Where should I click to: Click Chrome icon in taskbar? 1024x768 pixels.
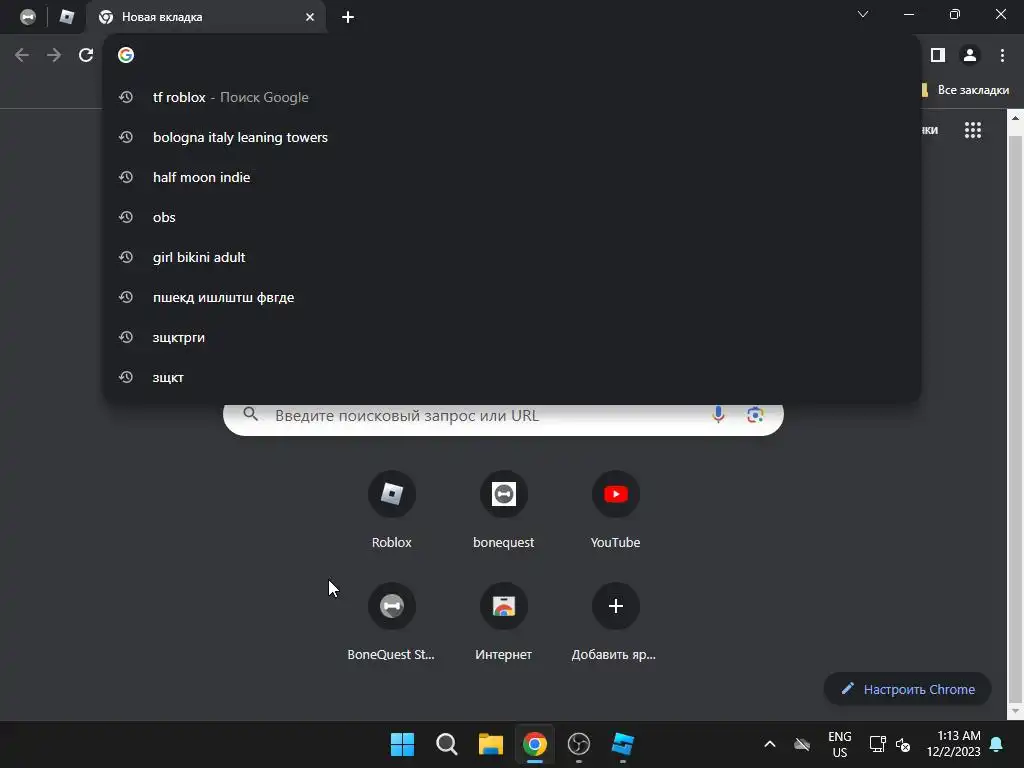click(x=534, y=744)
